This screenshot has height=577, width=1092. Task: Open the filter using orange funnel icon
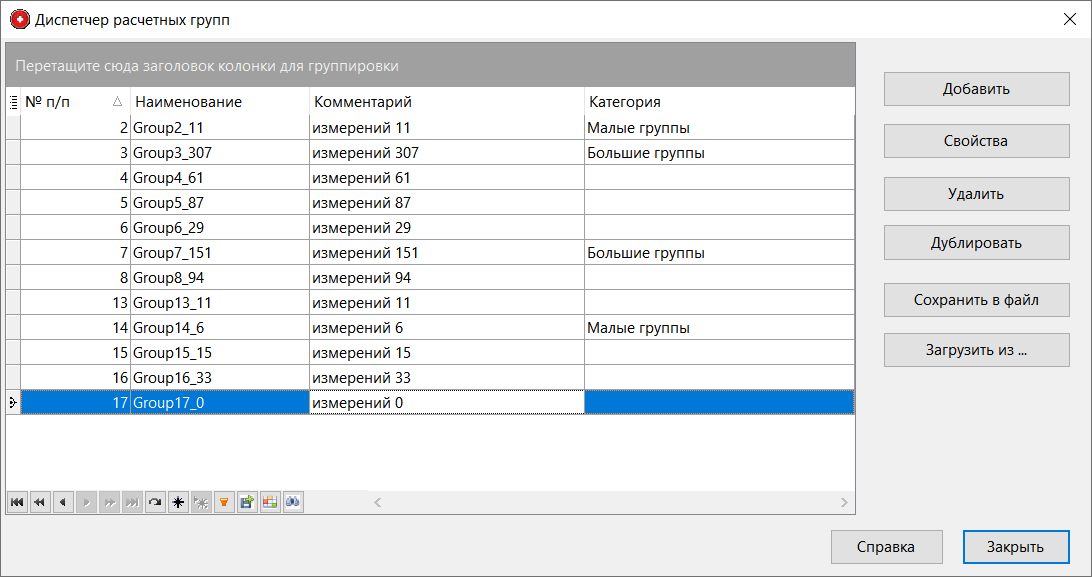click(223, 502)
